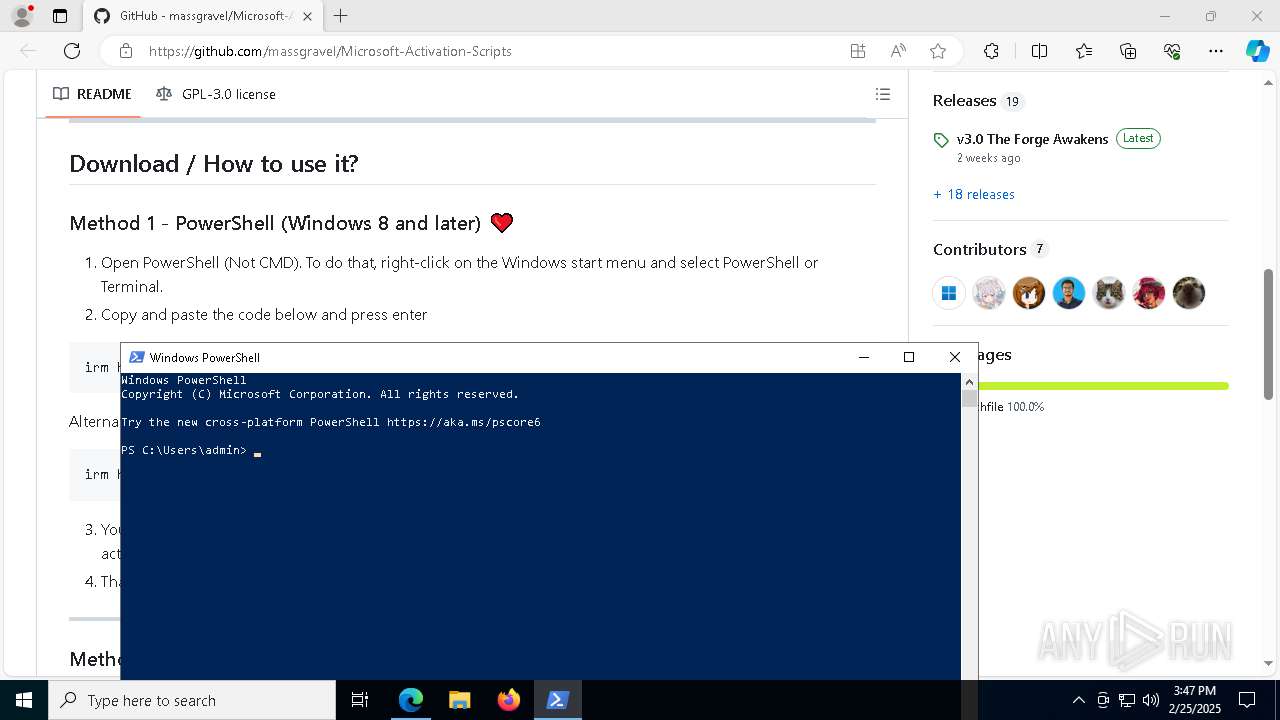Reload the current GitHub page
Viewport: 1280px width, 720px height.
click(72, 51)
